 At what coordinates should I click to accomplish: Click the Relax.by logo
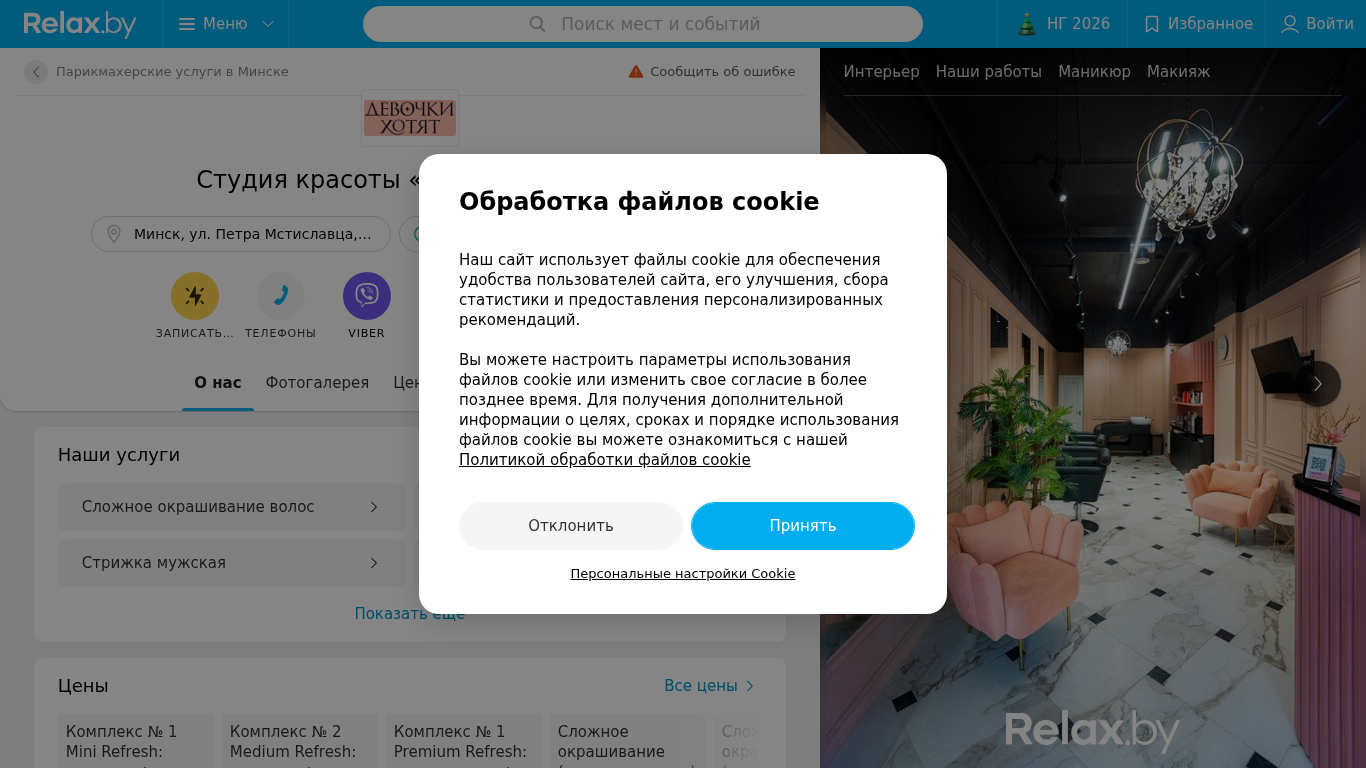(x=80, y=24)
